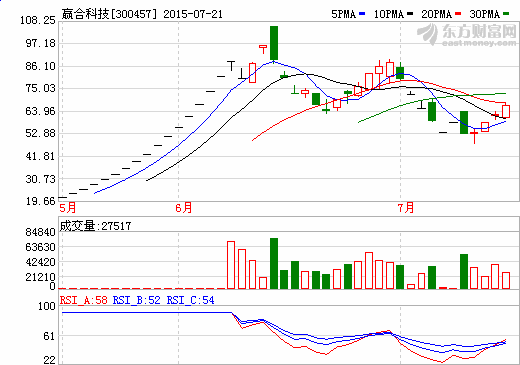
Task: Click the 42420 volume axis label
Action: point(40,262)
